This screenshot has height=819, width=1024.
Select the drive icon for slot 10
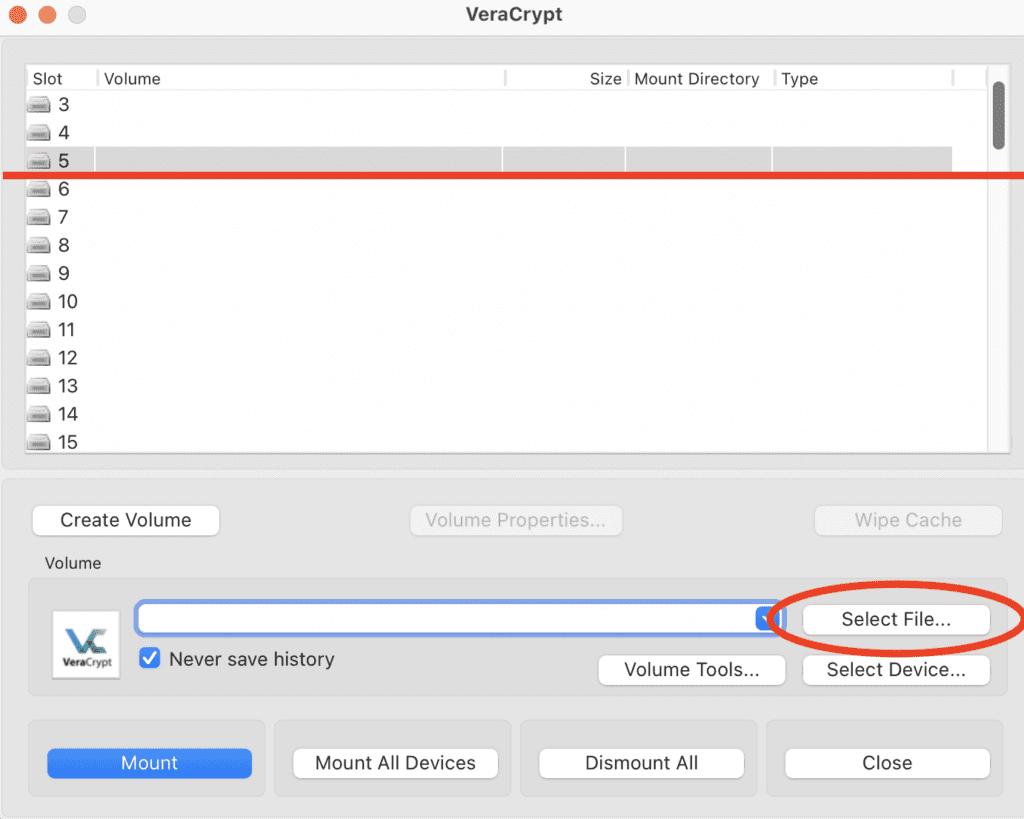39,302
